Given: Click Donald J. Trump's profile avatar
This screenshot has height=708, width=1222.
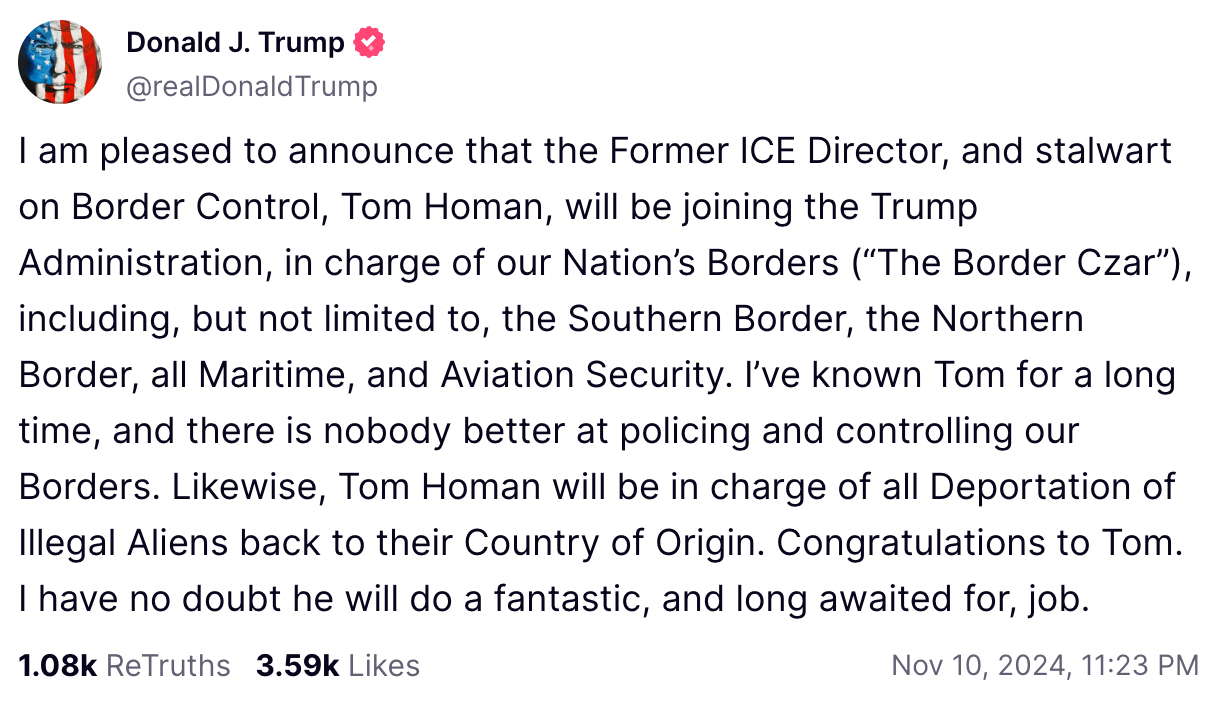Looking at the screenshot, I should [62, 62].
